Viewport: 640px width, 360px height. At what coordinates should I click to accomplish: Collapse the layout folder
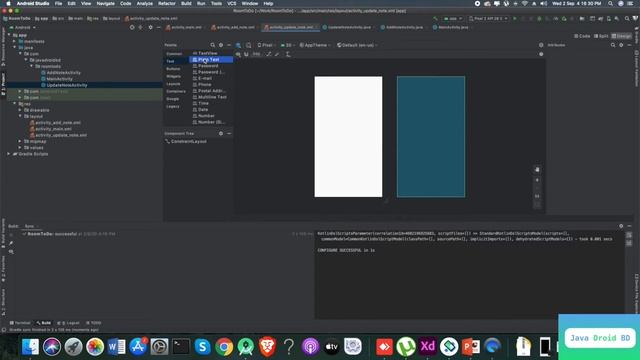(x=20, y=116)
